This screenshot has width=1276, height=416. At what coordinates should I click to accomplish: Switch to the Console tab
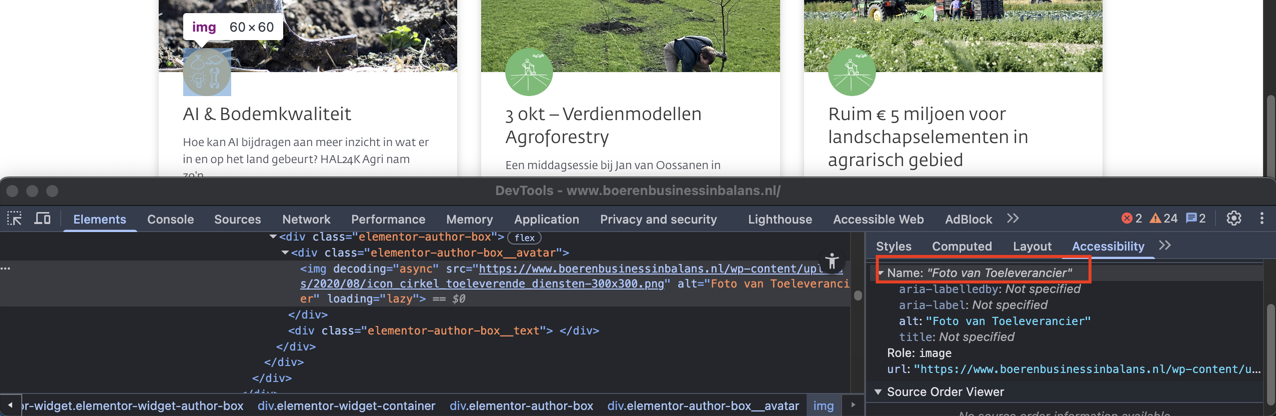point(170,219)
